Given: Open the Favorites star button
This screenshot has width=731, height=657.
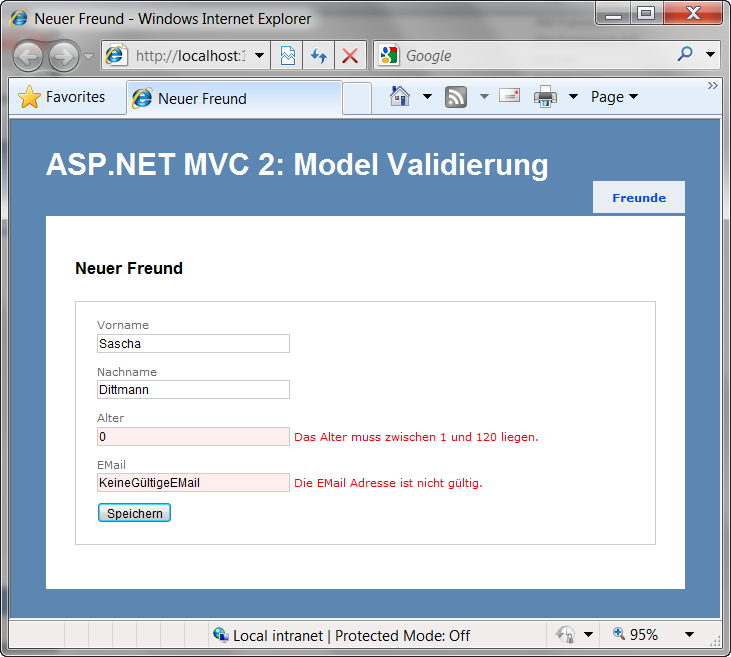Looking at the screenshot, I should [62, 97].
